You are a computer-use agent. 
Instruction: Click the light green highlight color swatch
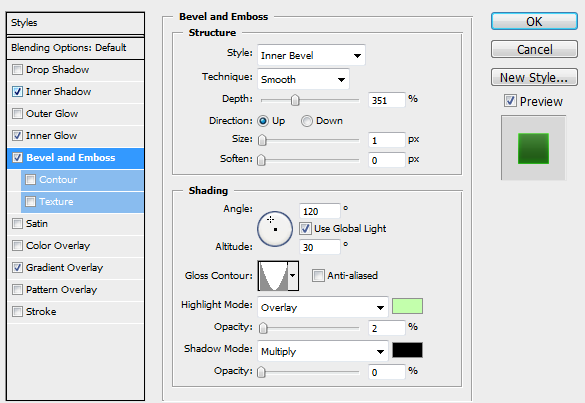(407, 306)
